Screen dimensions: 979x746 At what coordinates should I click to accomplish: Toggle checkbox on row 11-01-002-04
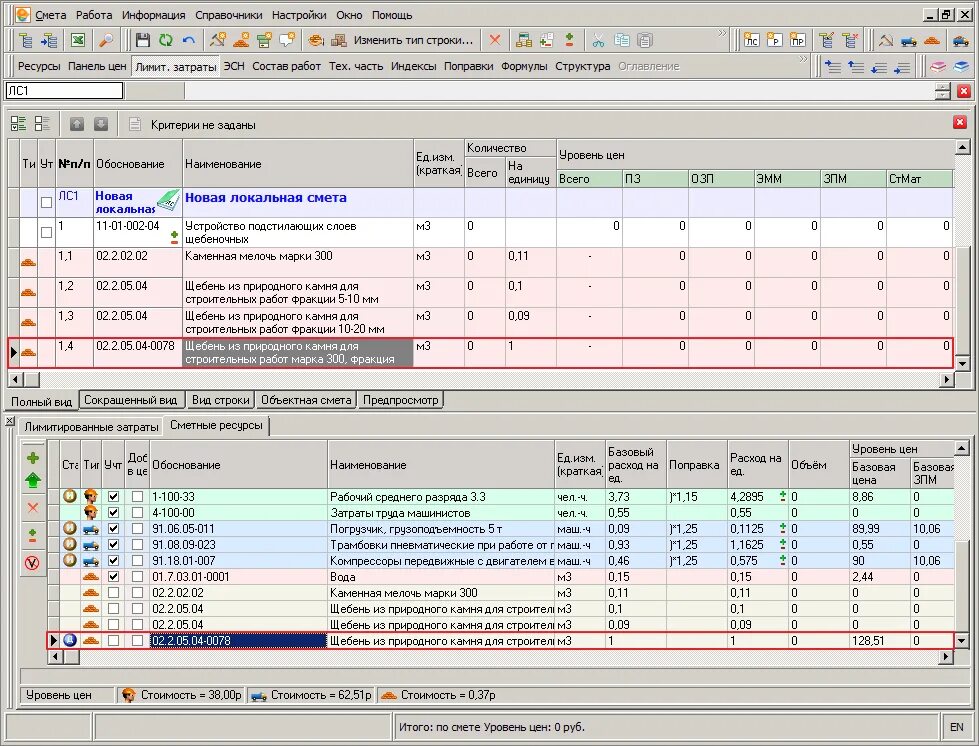[x=46, y=232]
